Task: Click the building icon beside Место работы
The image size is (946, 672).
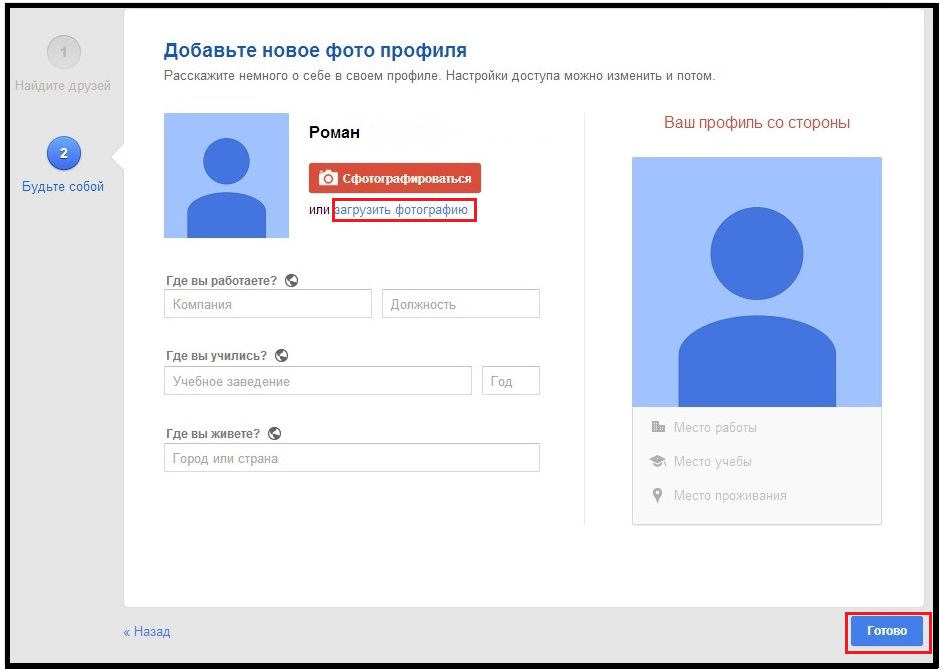Action: click(x=658, y=427)
